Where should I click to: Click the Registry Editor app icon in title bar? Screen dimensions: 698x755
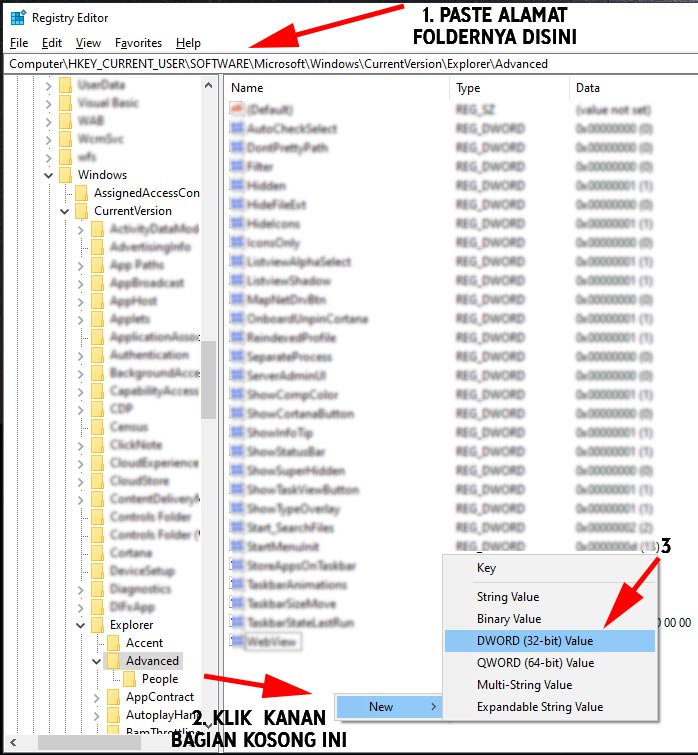point(18,17)
